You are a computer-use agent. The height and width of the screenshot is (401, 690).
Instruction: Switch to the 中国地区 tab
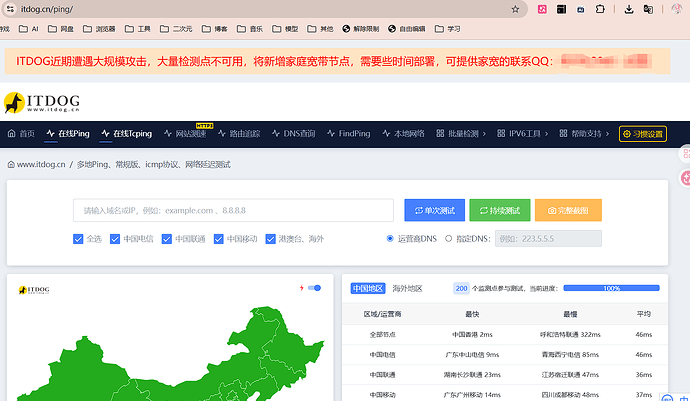[x=368, y=288]
